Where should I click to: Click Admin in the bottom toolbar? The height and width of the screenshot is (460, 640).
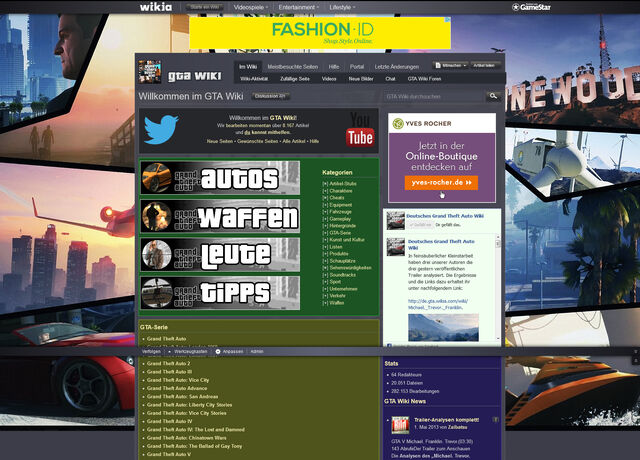[x=257, y=351]
